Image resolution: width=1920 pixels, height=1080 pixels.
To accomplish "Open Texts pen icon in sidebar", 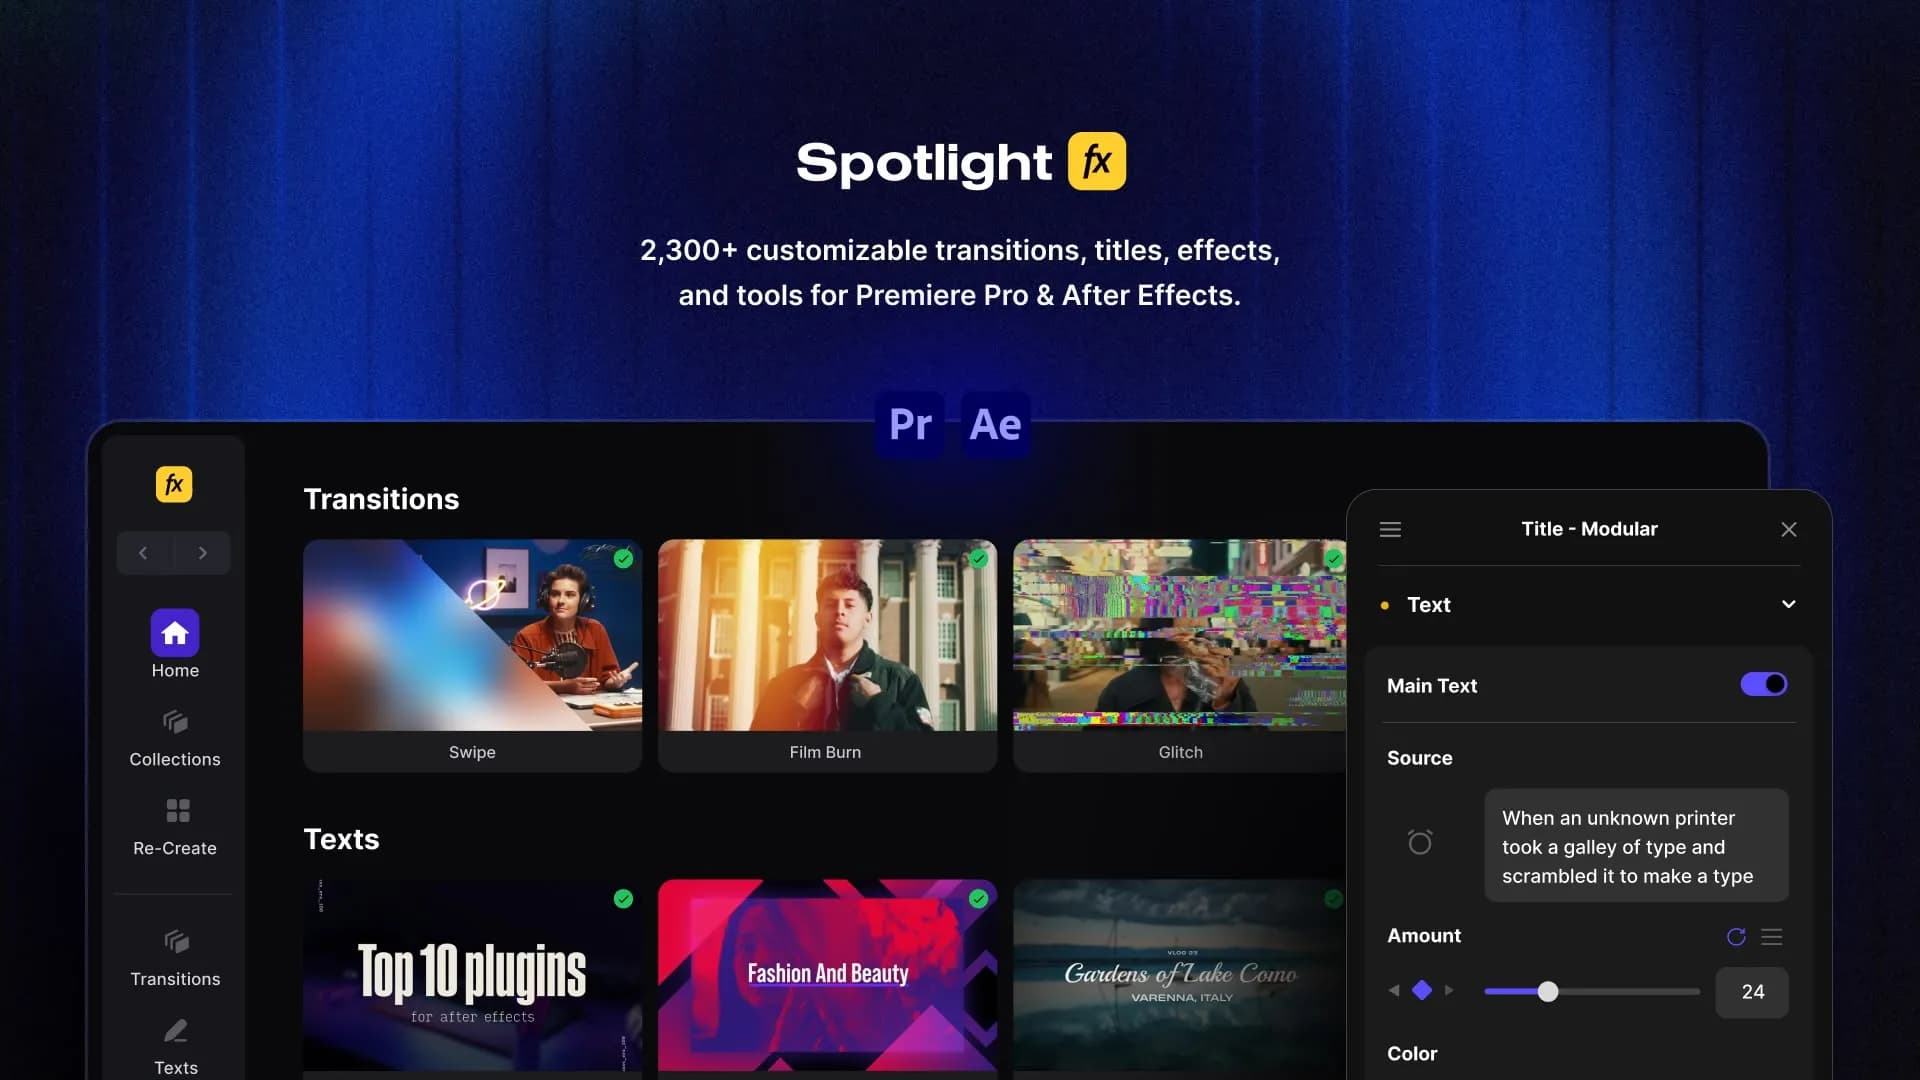I will [175, 1031].
